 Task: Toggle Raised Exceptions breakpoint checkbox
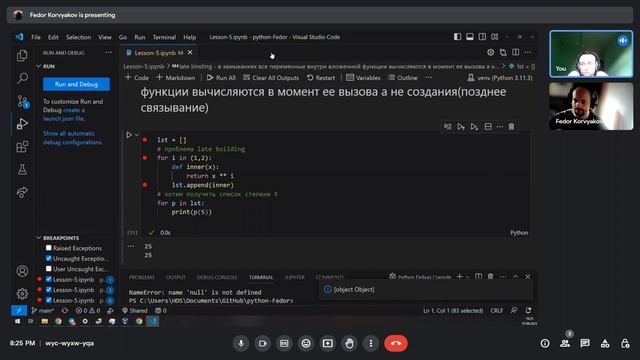pos(49,248)
